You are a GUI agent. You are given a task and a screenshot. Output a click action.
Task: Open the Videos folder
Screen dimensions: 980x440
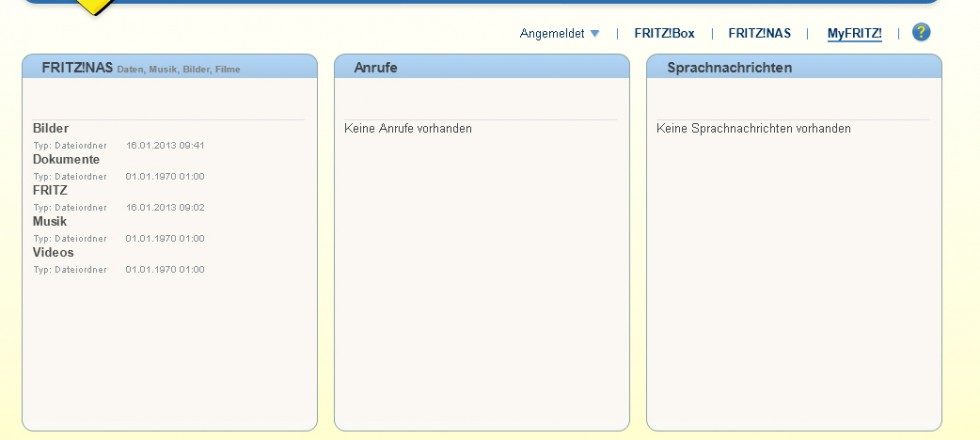pyautogui.click(x=53, y=252)
